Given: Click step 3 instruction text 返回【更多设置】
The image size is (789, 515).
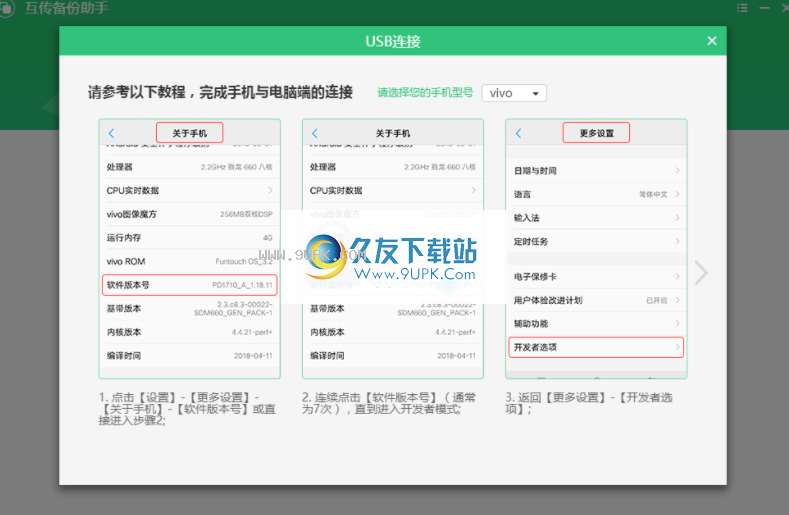Looking at the screenshot, I should [589, 403].
